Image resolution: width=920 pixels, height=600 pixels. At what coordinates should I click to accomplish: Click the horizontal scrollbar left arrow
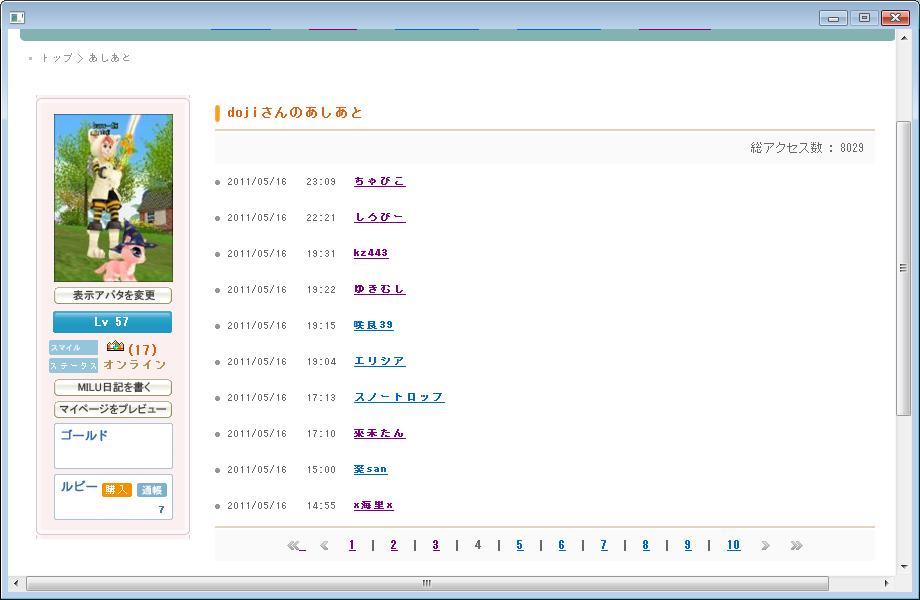click(x=16, y=583)
